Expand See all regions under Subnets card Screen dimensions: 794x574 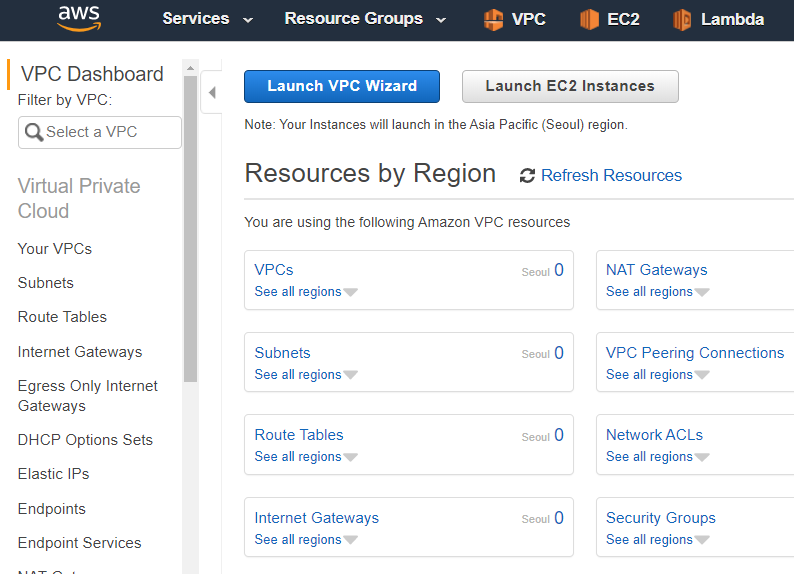tap(306, 375)
